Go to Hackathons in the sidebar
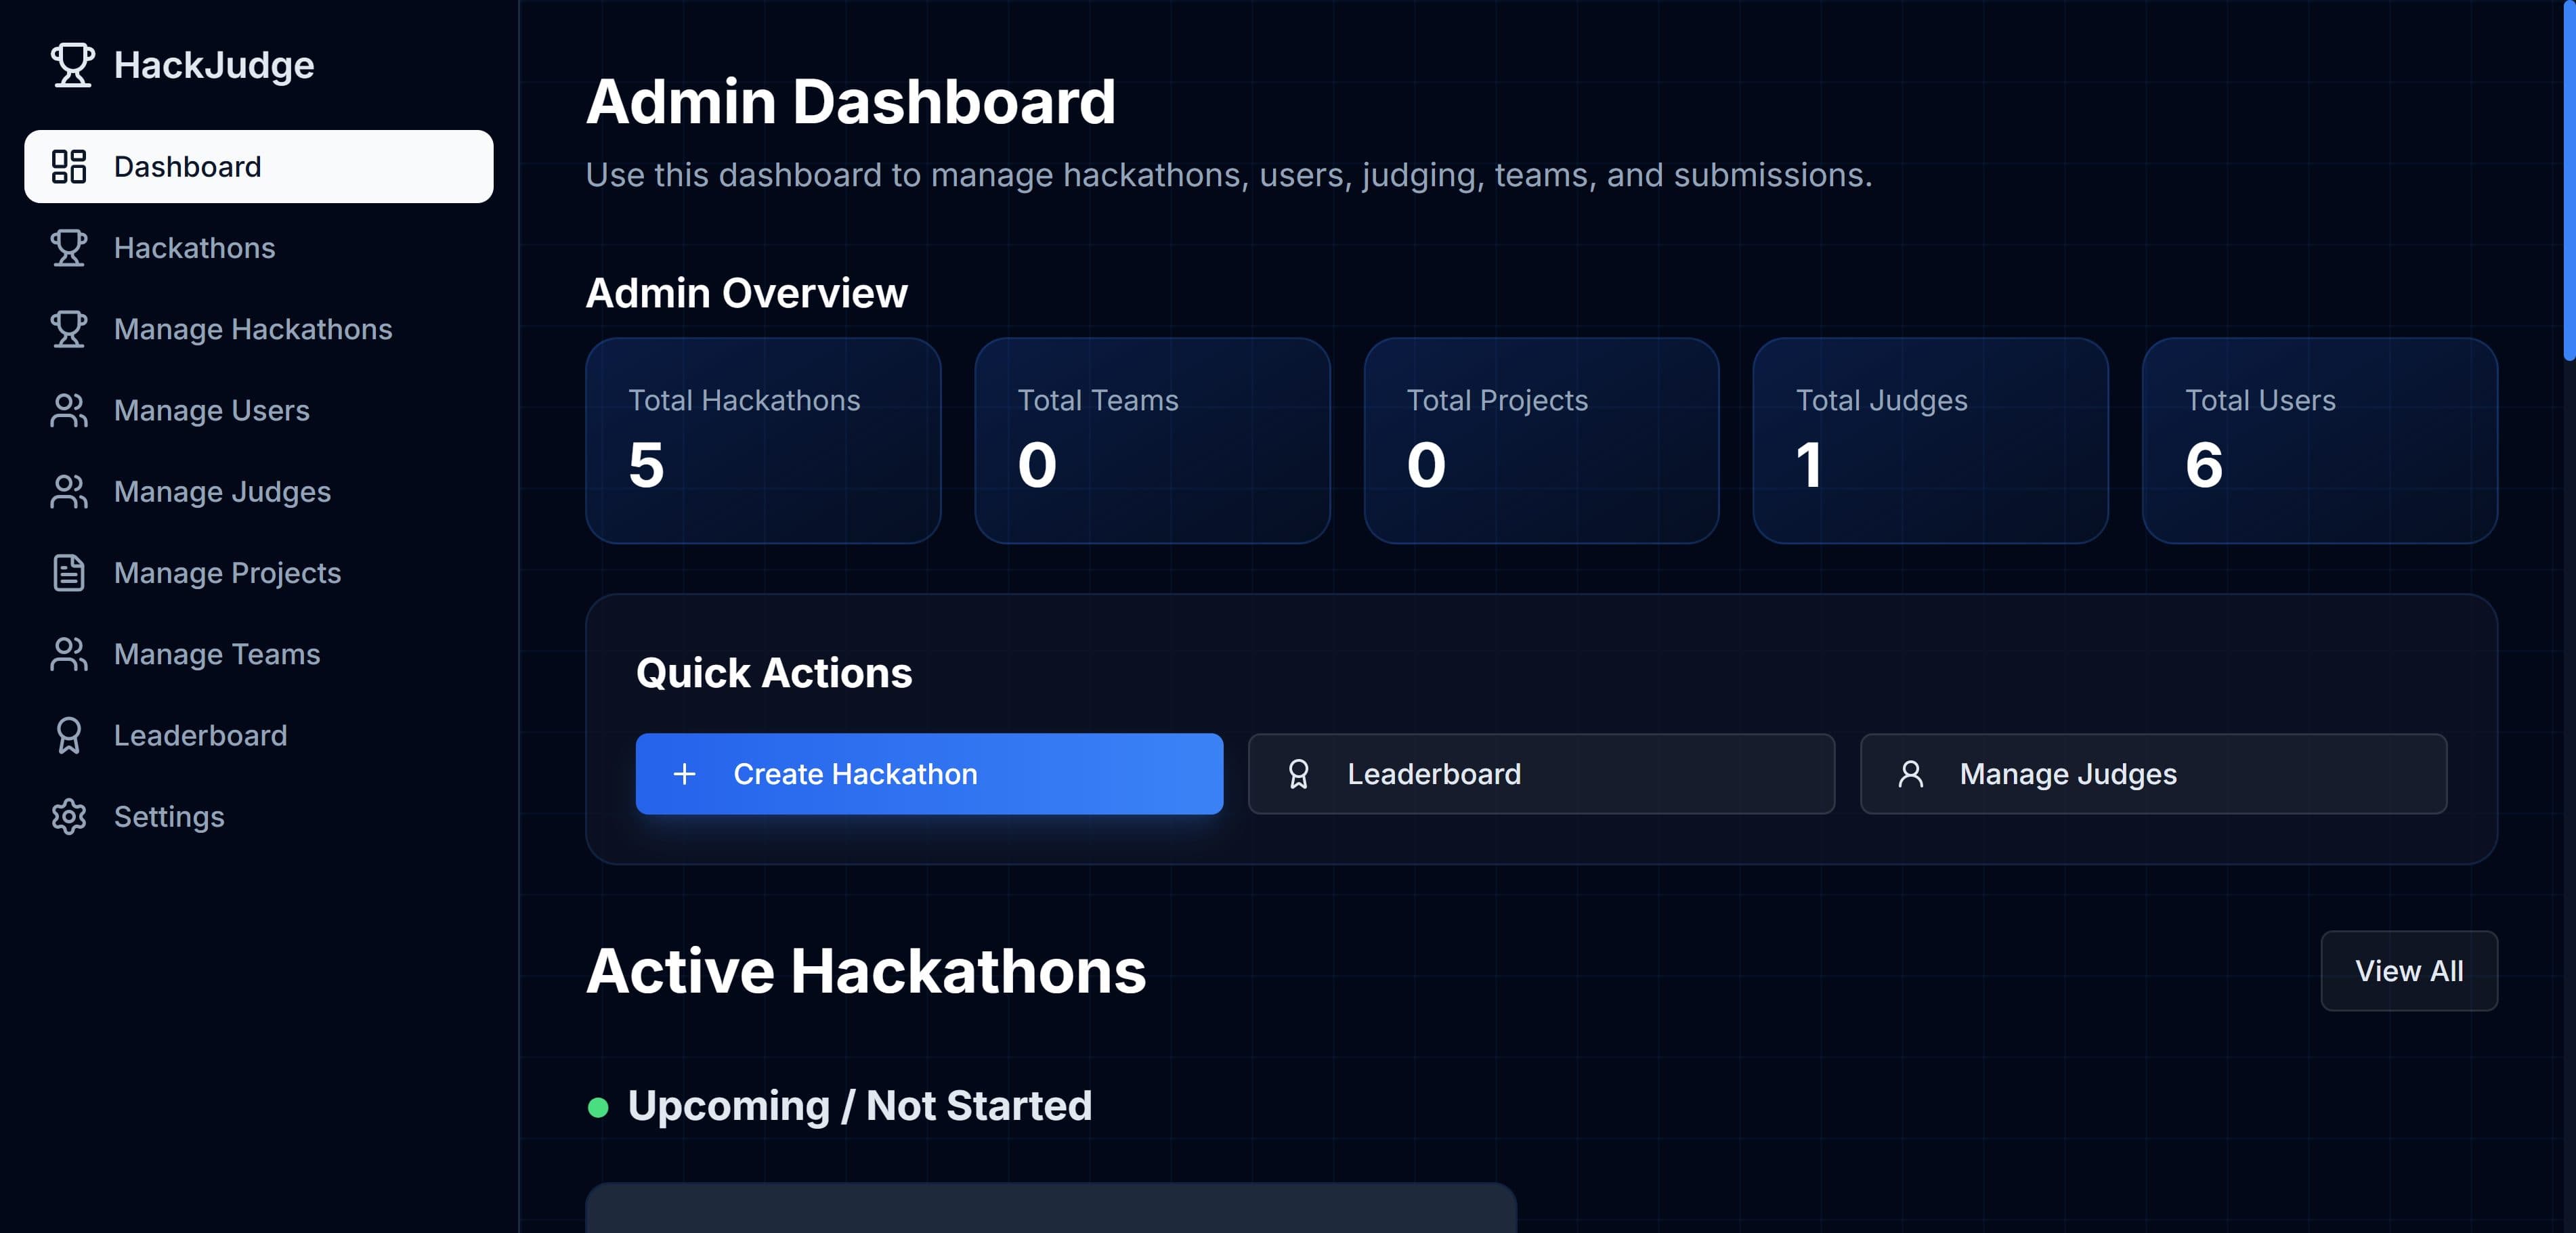This screenshot has width=2576, height=1233. point(259,248)
